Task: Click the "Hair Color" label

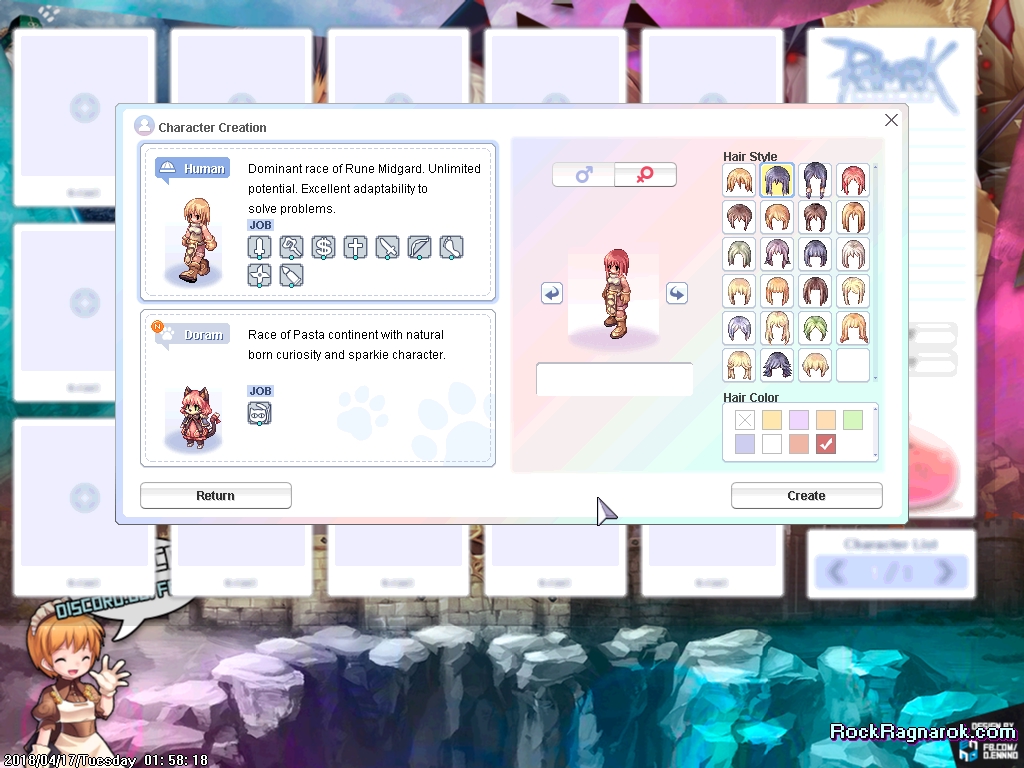Action: coord(751,397)
